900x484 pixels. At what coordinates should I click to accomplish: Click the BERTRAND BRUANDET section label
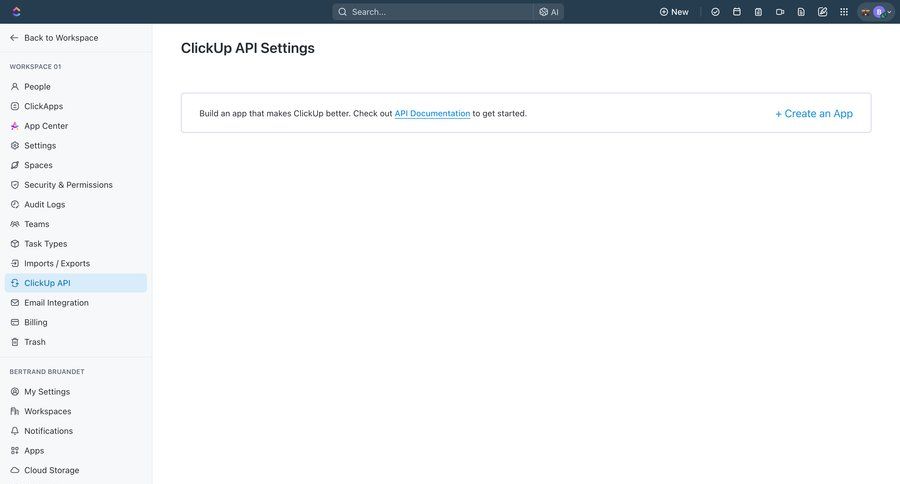[x=47, y=371]
